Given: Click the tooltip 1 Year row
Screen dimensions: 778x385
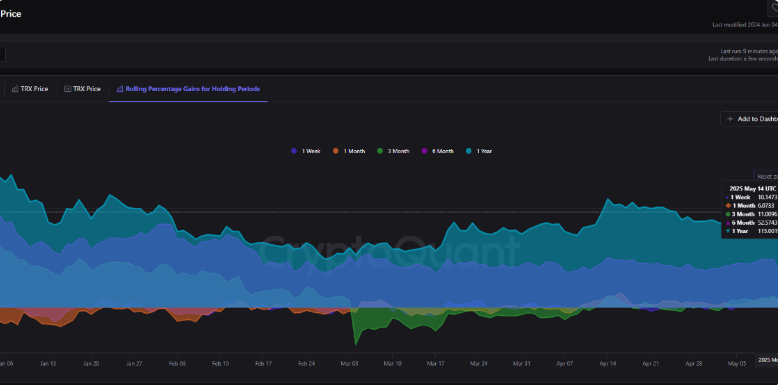Looking at the screenshot, I should click(752, 231).
